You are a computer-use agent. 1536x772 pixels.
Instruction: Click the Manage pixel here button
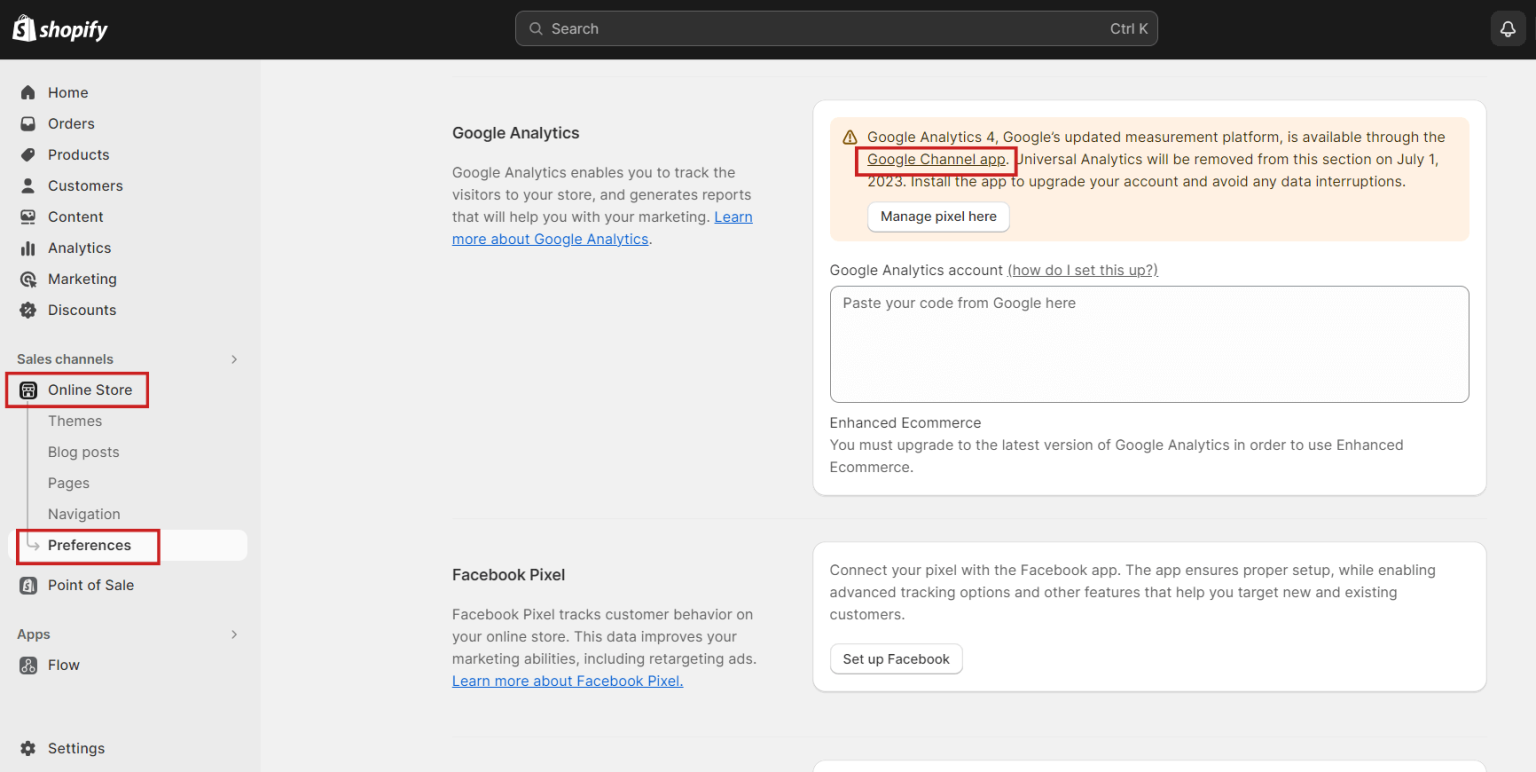(x=937, y=216)
